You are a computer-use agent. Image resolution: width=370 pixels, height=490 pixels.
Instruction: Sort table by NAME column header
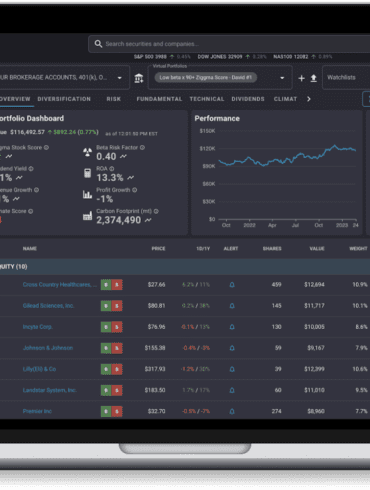click(x=30, y=249)
